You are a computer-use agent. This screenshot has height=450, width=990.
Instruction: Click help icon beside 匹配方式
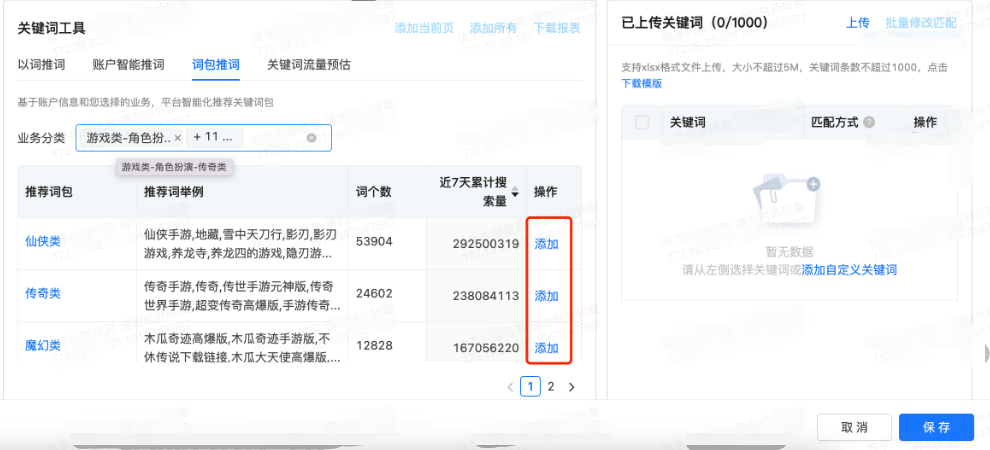[x=869, y=122]
